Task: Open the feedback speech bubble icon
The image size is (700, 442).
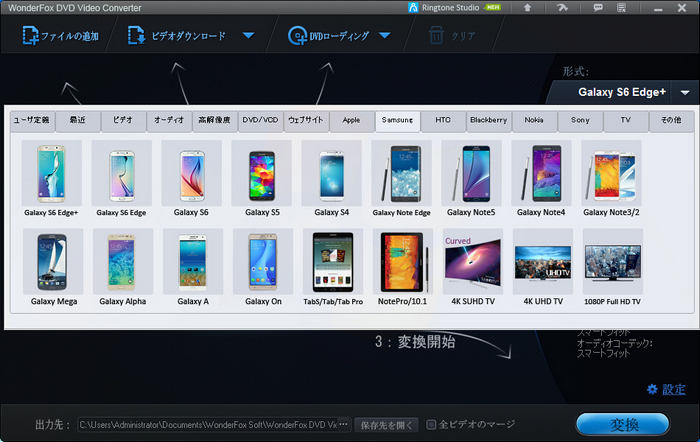Action: pos(598,8)
